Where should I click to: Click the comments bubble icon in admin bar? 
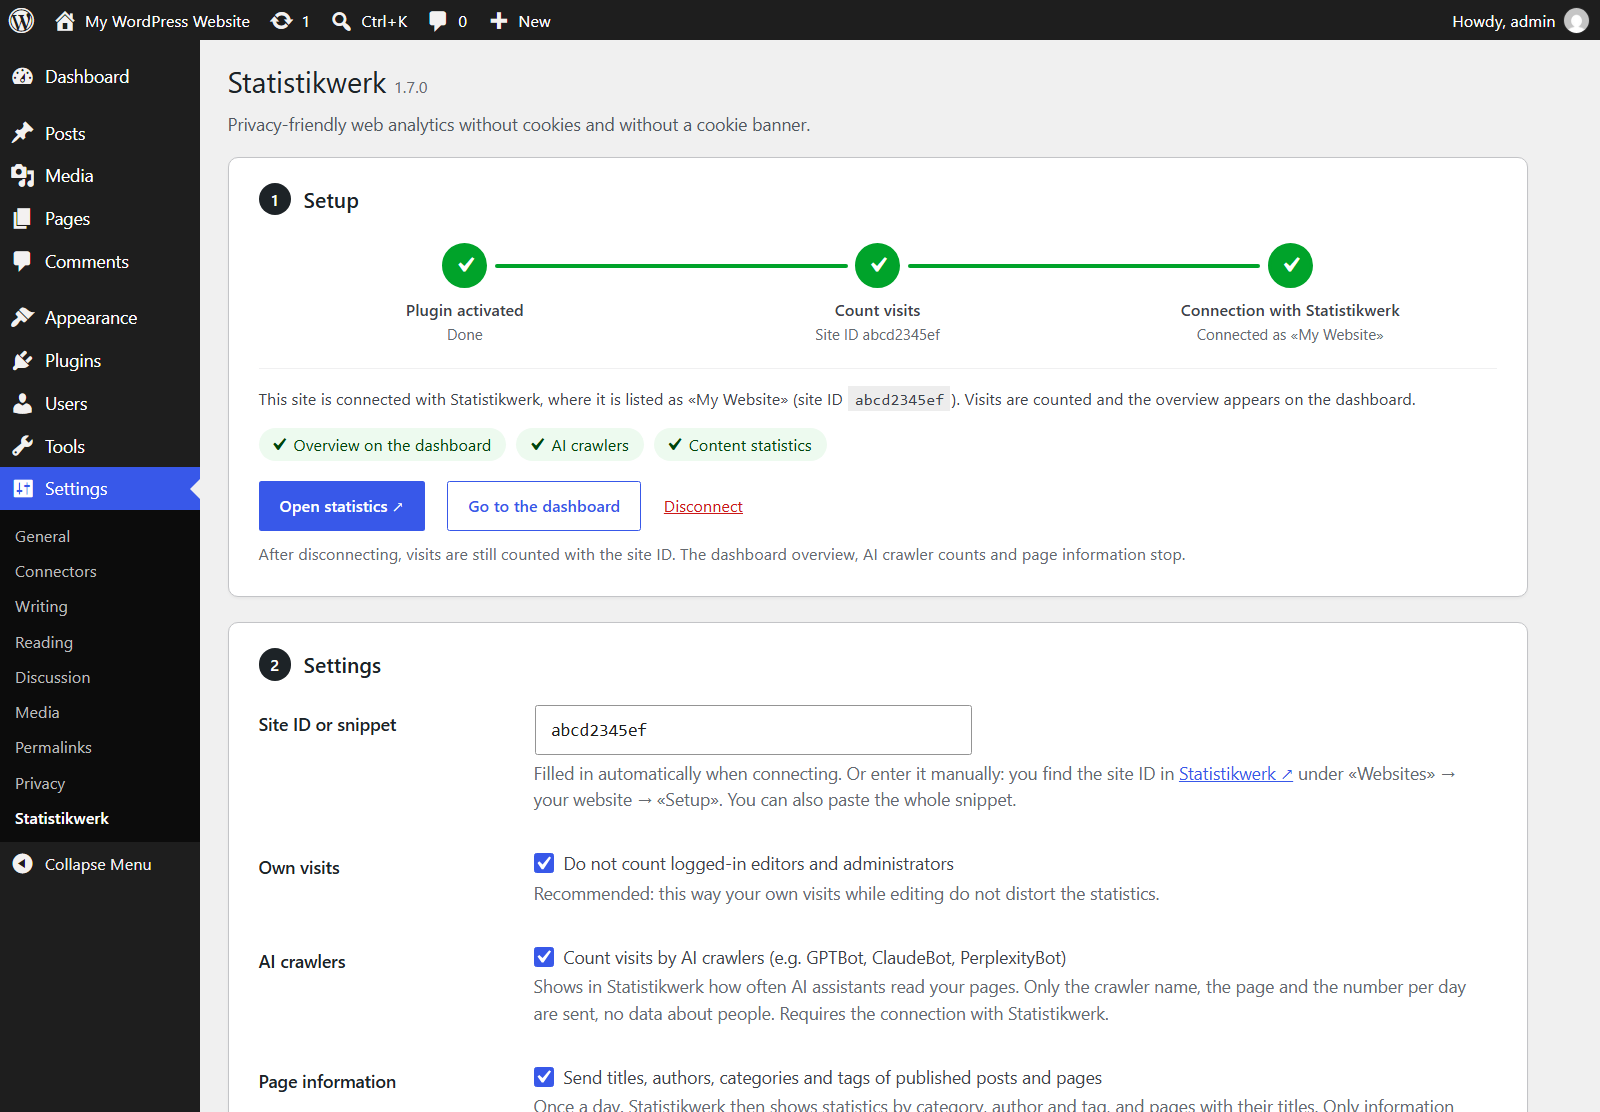[x=437, y=21]
